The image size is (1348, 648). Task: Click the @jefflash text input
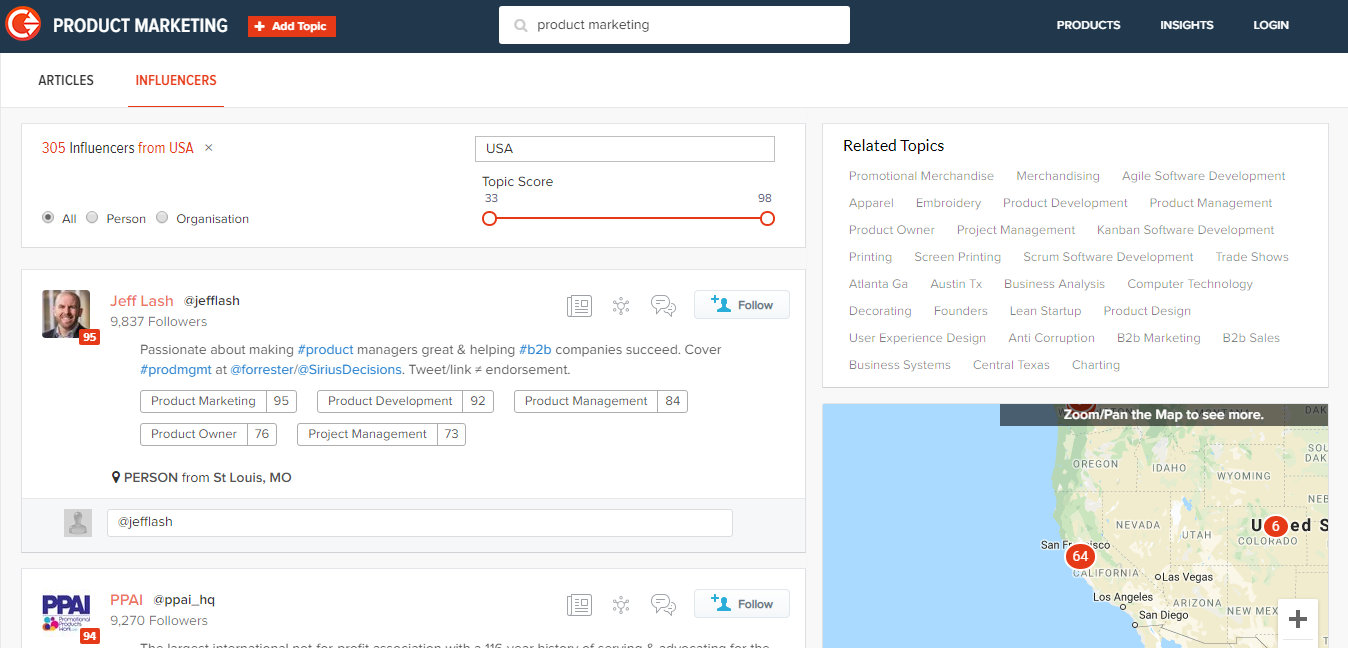coord(420,523)
